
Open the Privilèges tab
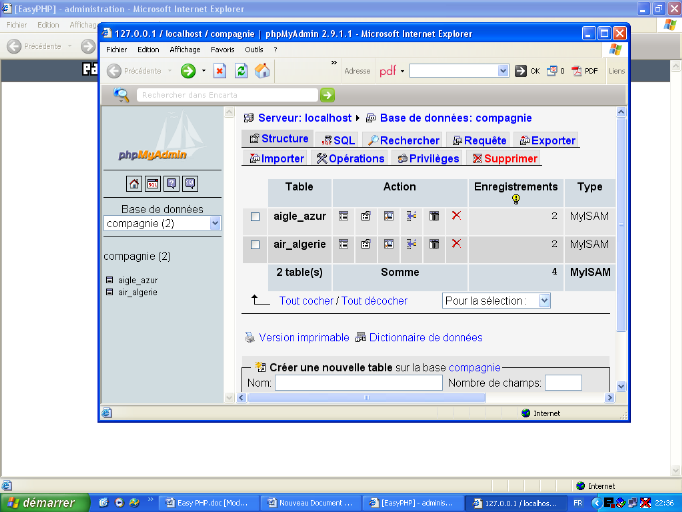pyautogui.click(x=428, y=158)
